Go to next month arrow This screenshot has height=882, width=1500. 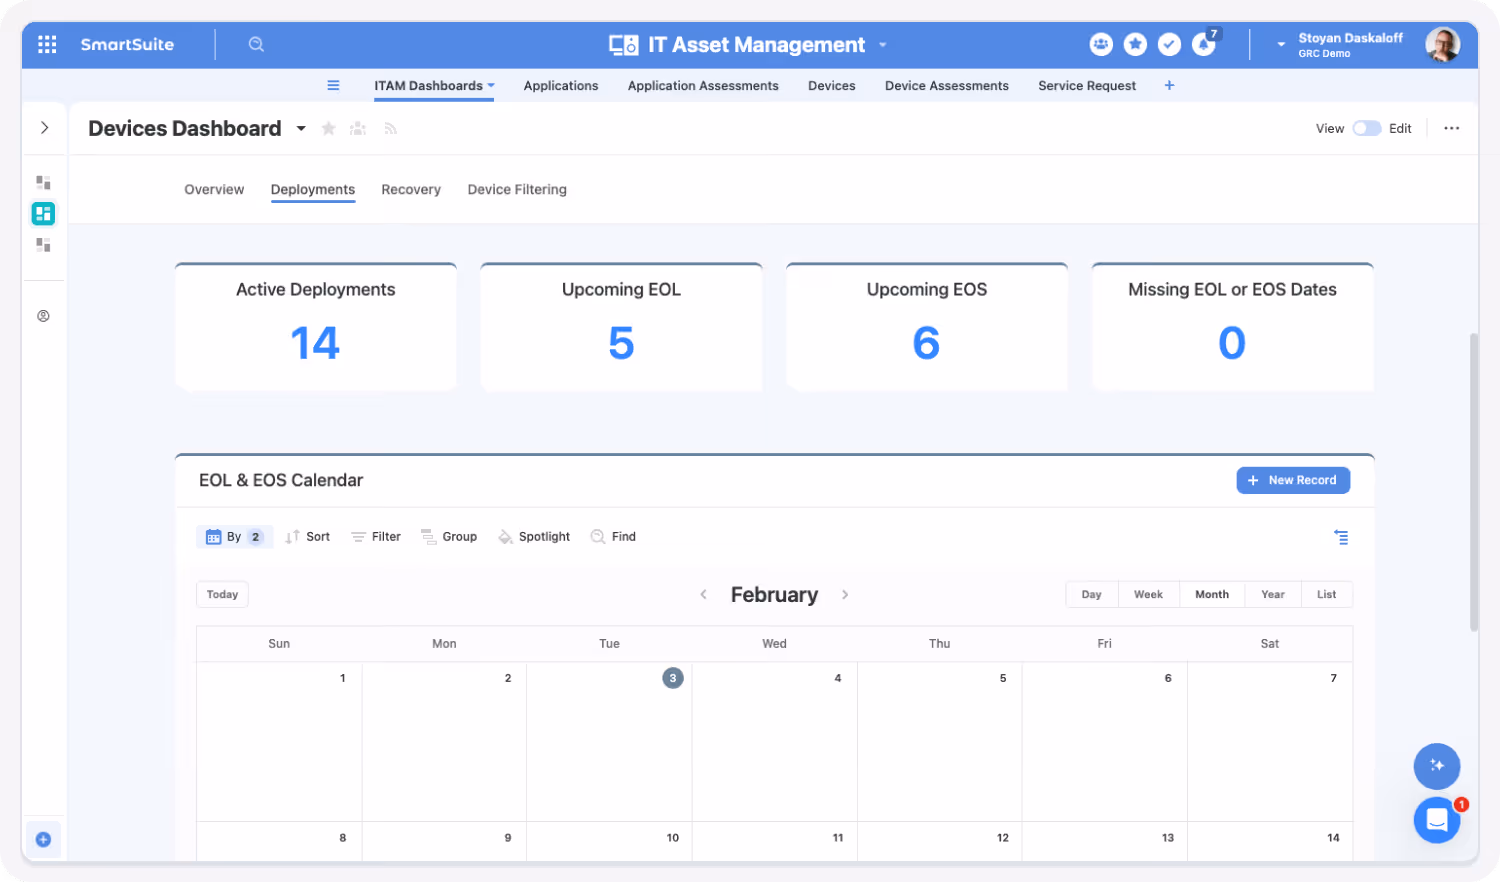coord(845,595)
